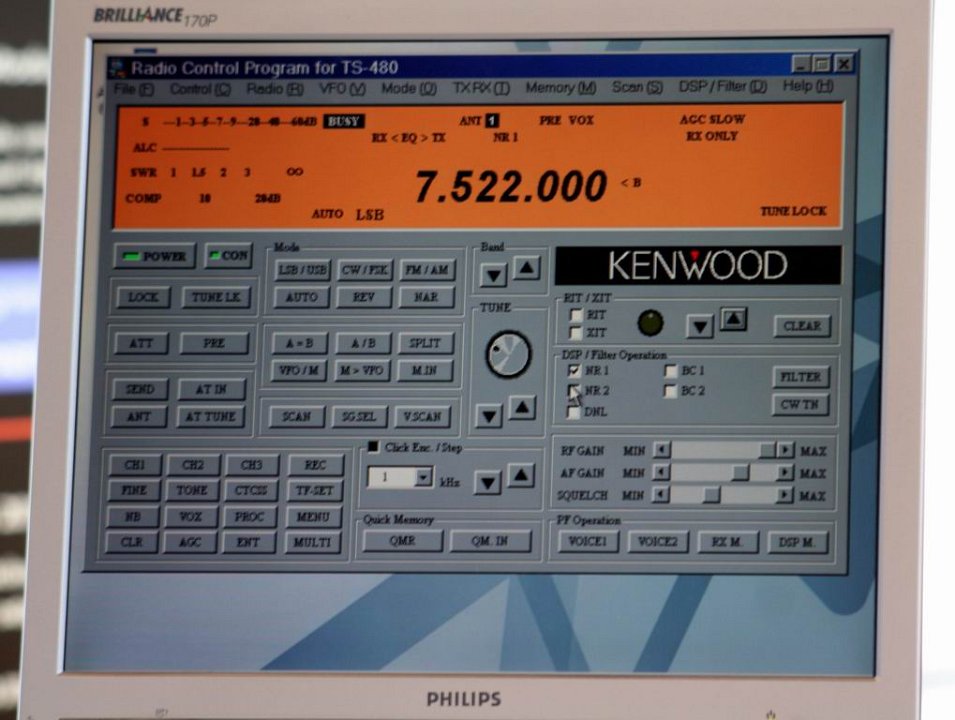Click the AF GAIN right arrow
955x720 pixels.
786,473
